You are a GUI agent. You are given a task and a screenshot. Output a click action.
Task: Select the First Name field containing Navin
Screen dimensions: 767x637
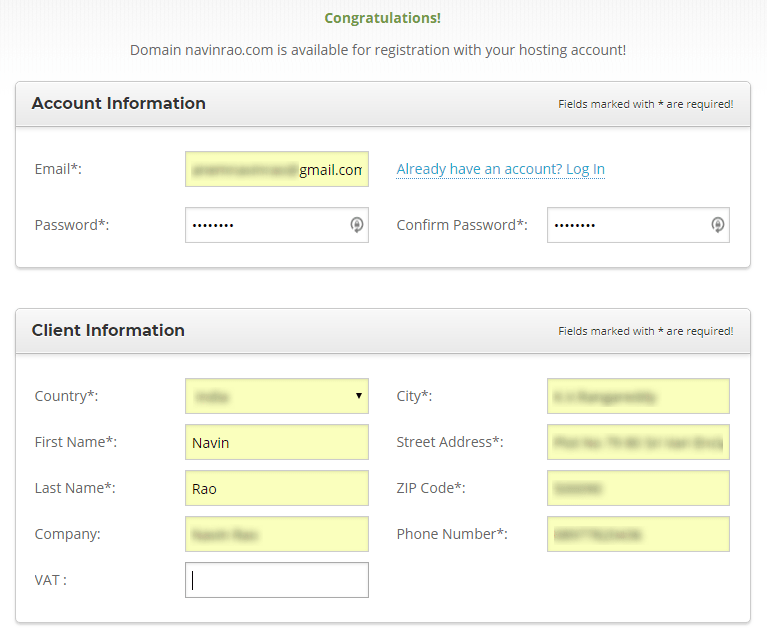277,442
